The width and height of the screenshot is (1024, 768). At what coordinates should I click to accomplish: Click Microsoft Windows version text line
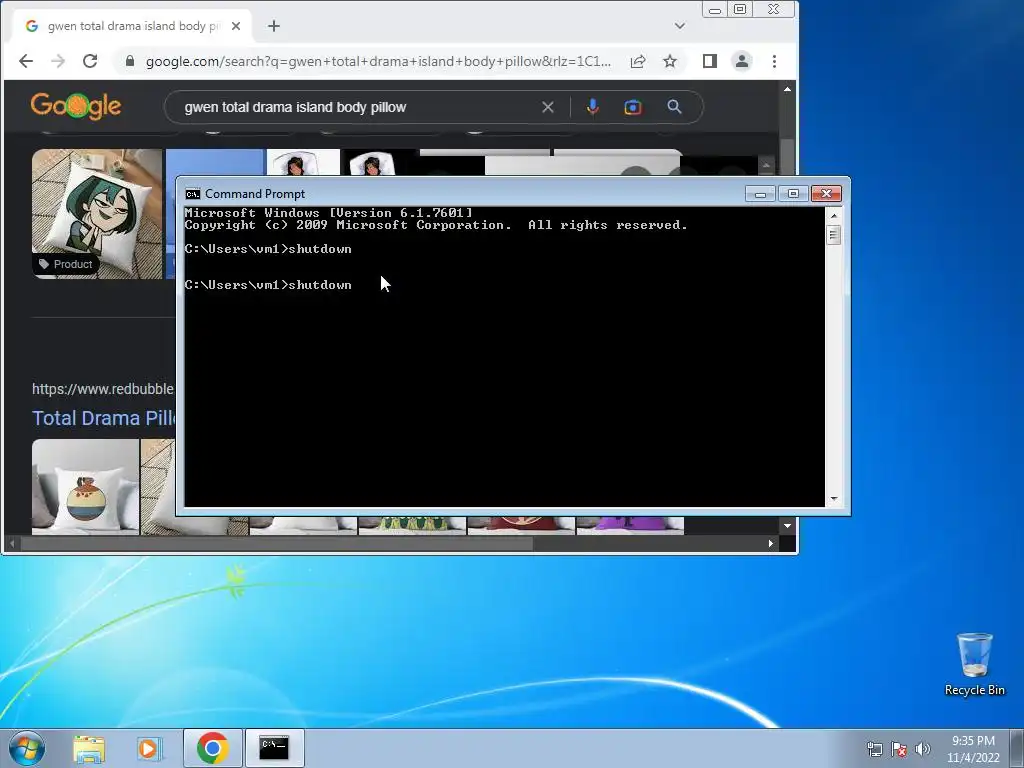click(x=328, y=213)
